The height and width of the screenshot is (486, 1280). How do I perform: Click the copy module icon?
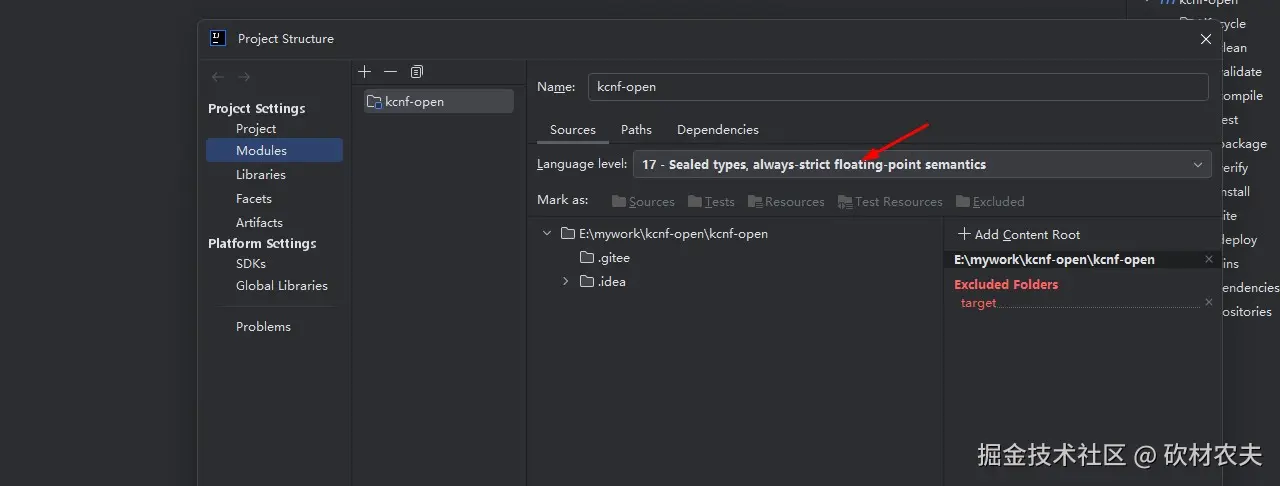417,72
